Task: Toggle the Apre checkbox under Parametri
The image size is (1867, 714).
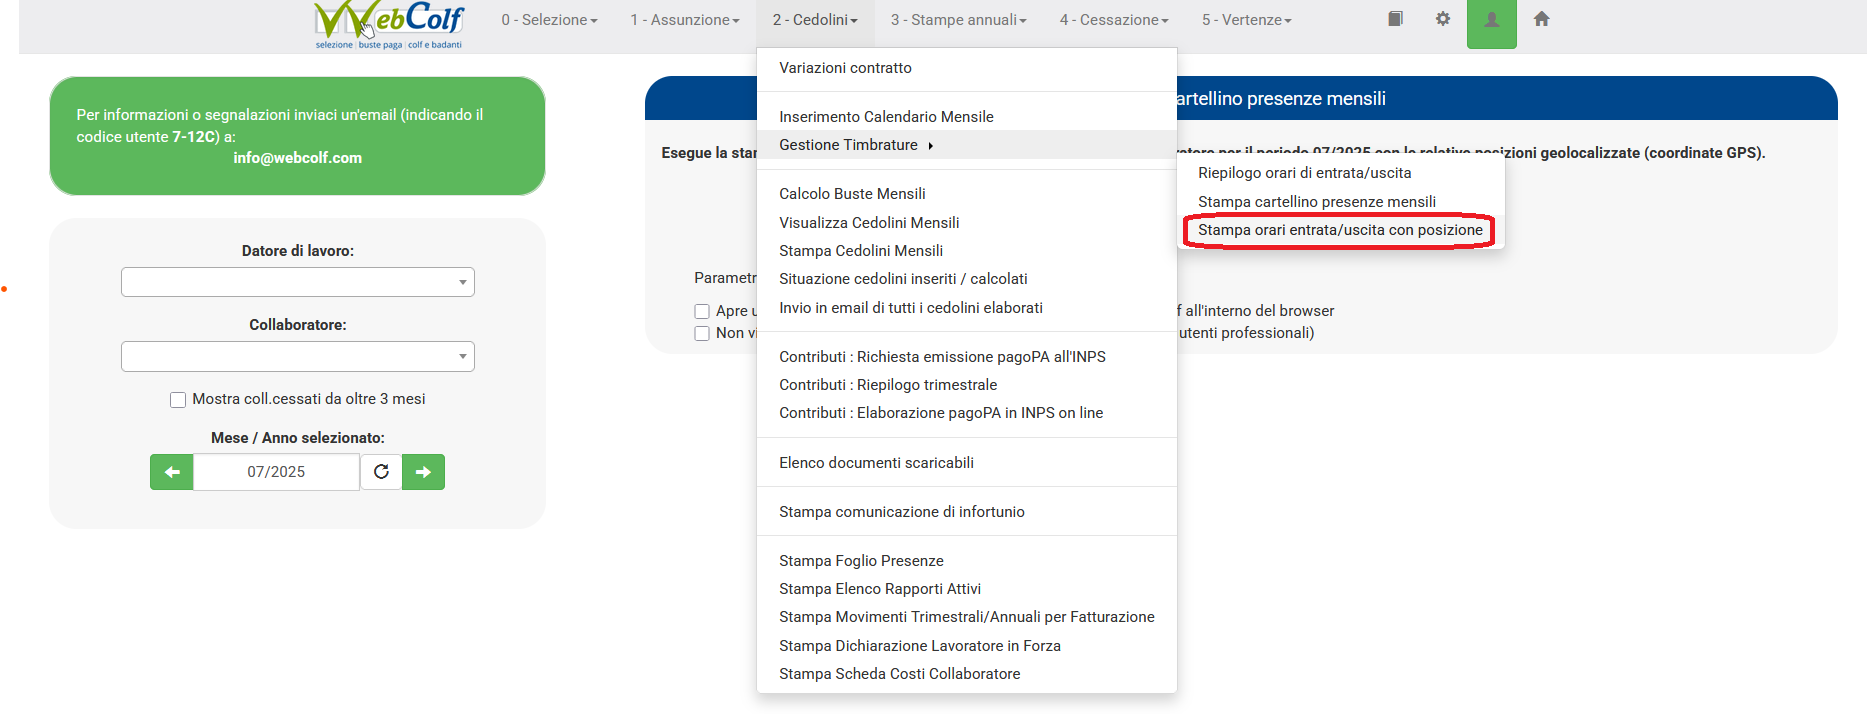Action: 702,312
